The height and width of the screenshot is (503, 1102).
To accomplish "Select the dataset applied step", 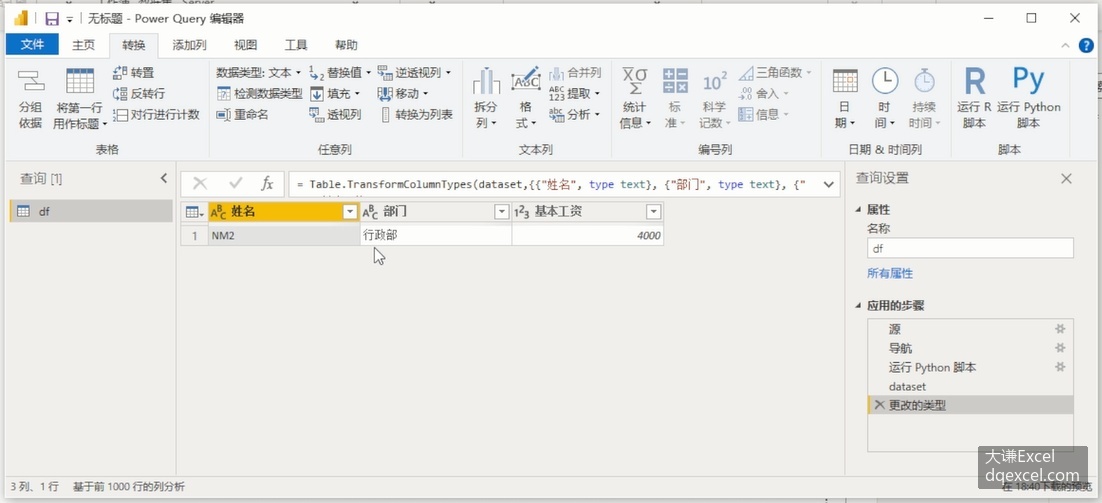I will click(x=971, y=386).
